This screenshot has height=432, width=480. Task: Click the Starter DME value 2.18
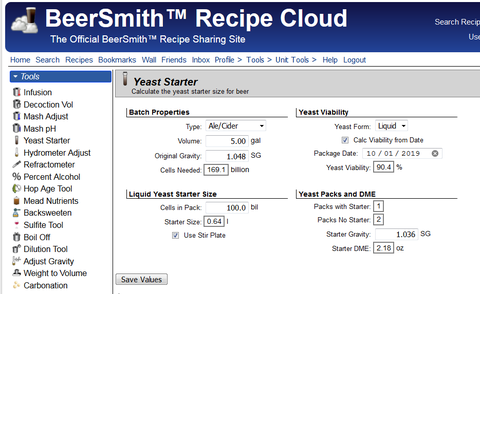click(x=383, y=248)
